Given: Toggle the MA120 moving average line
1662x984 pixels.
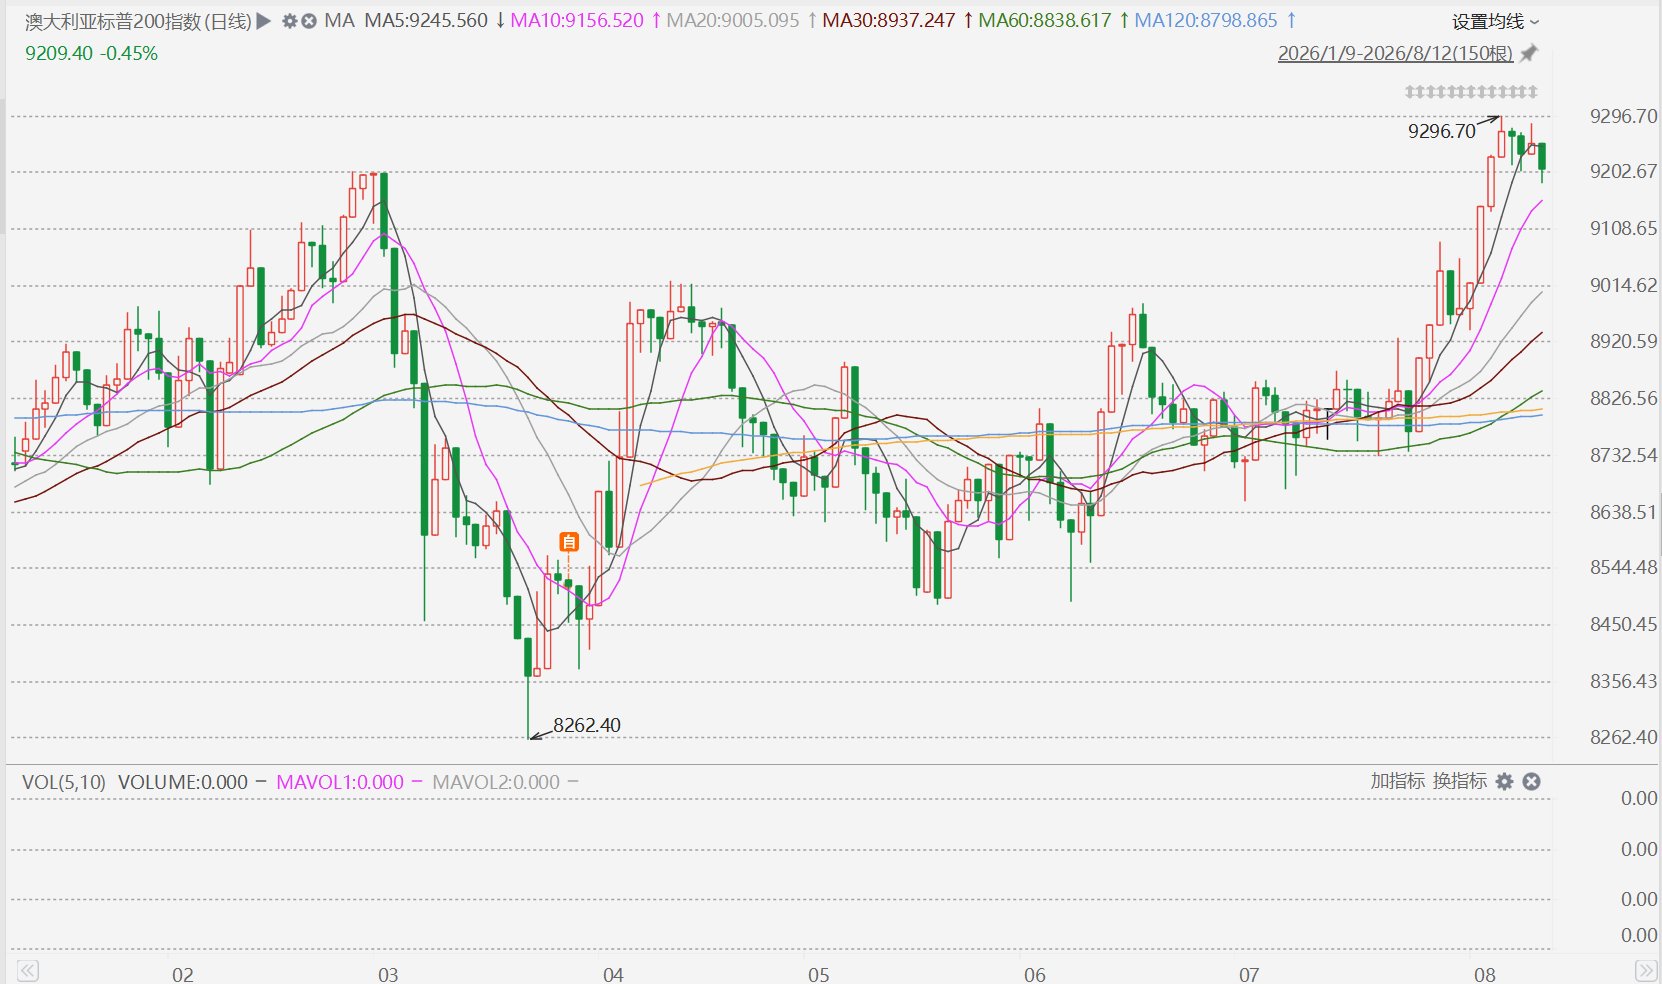Looking at the screenshot, I should 1206,20.
